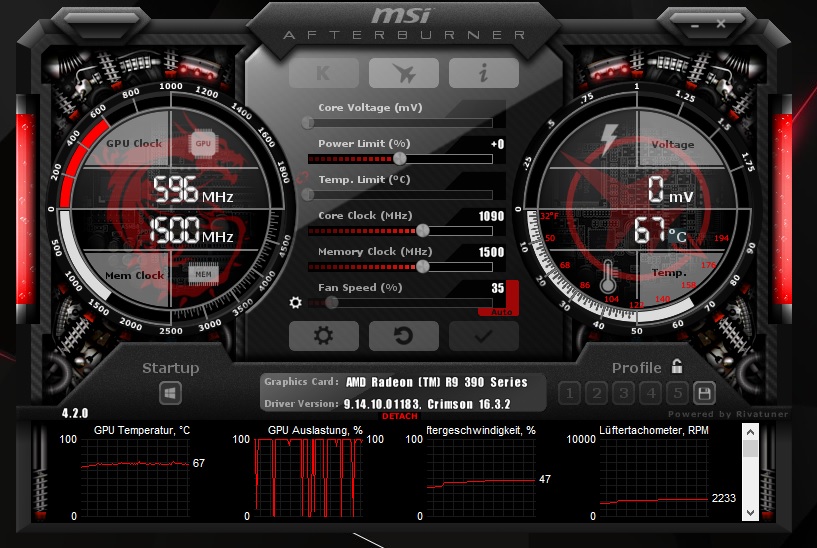Click the GPU chip icon in the clock gauge
This screenshot has height=548, width=817.
click(203, 144)
